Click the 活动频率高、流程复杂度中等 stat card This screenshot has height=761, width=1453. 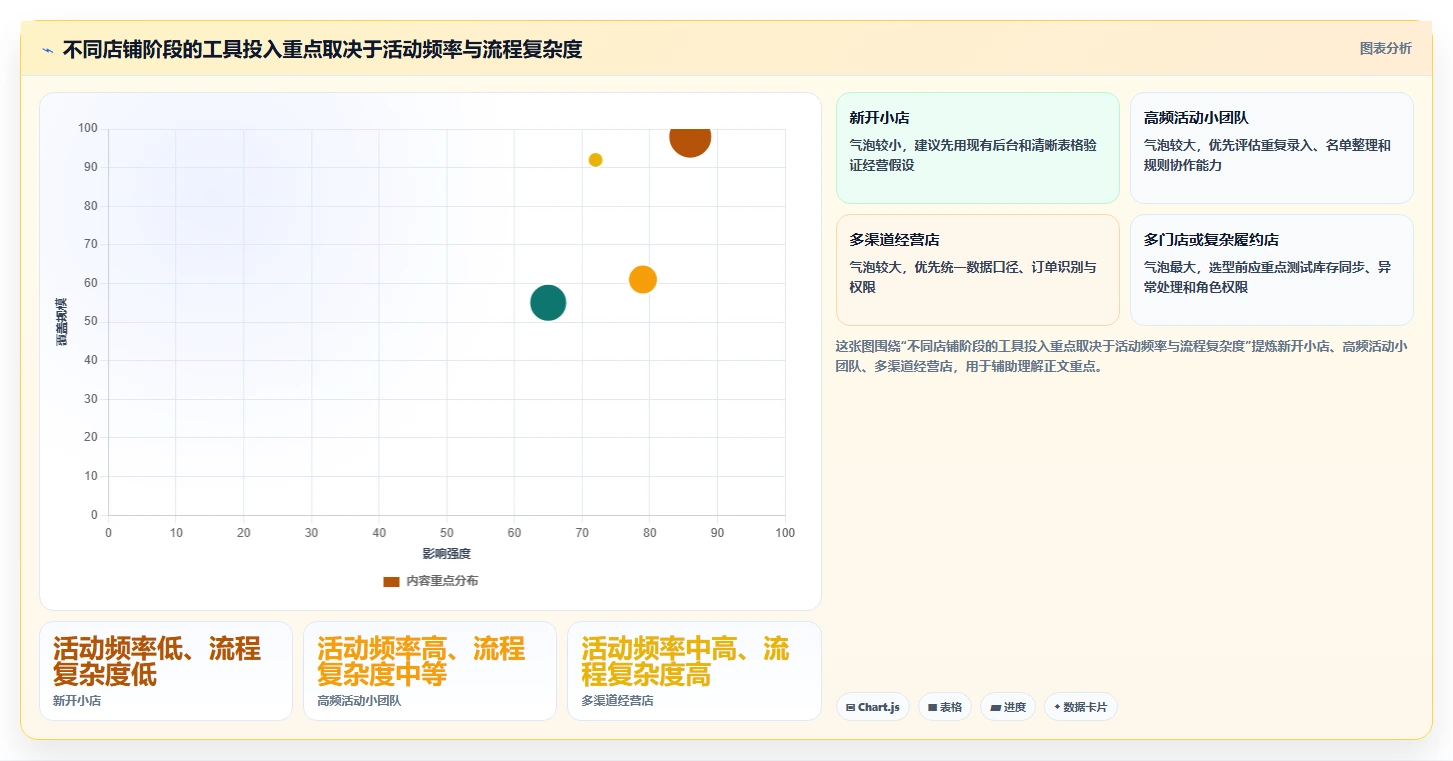click(x=430, y=671)
